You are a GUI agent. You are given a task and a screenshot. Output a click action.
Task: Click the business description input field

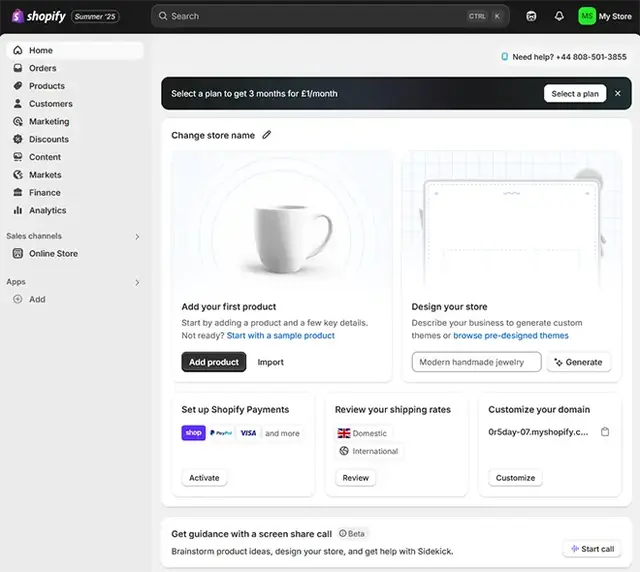pyautogui.click(x=476, y=362)
